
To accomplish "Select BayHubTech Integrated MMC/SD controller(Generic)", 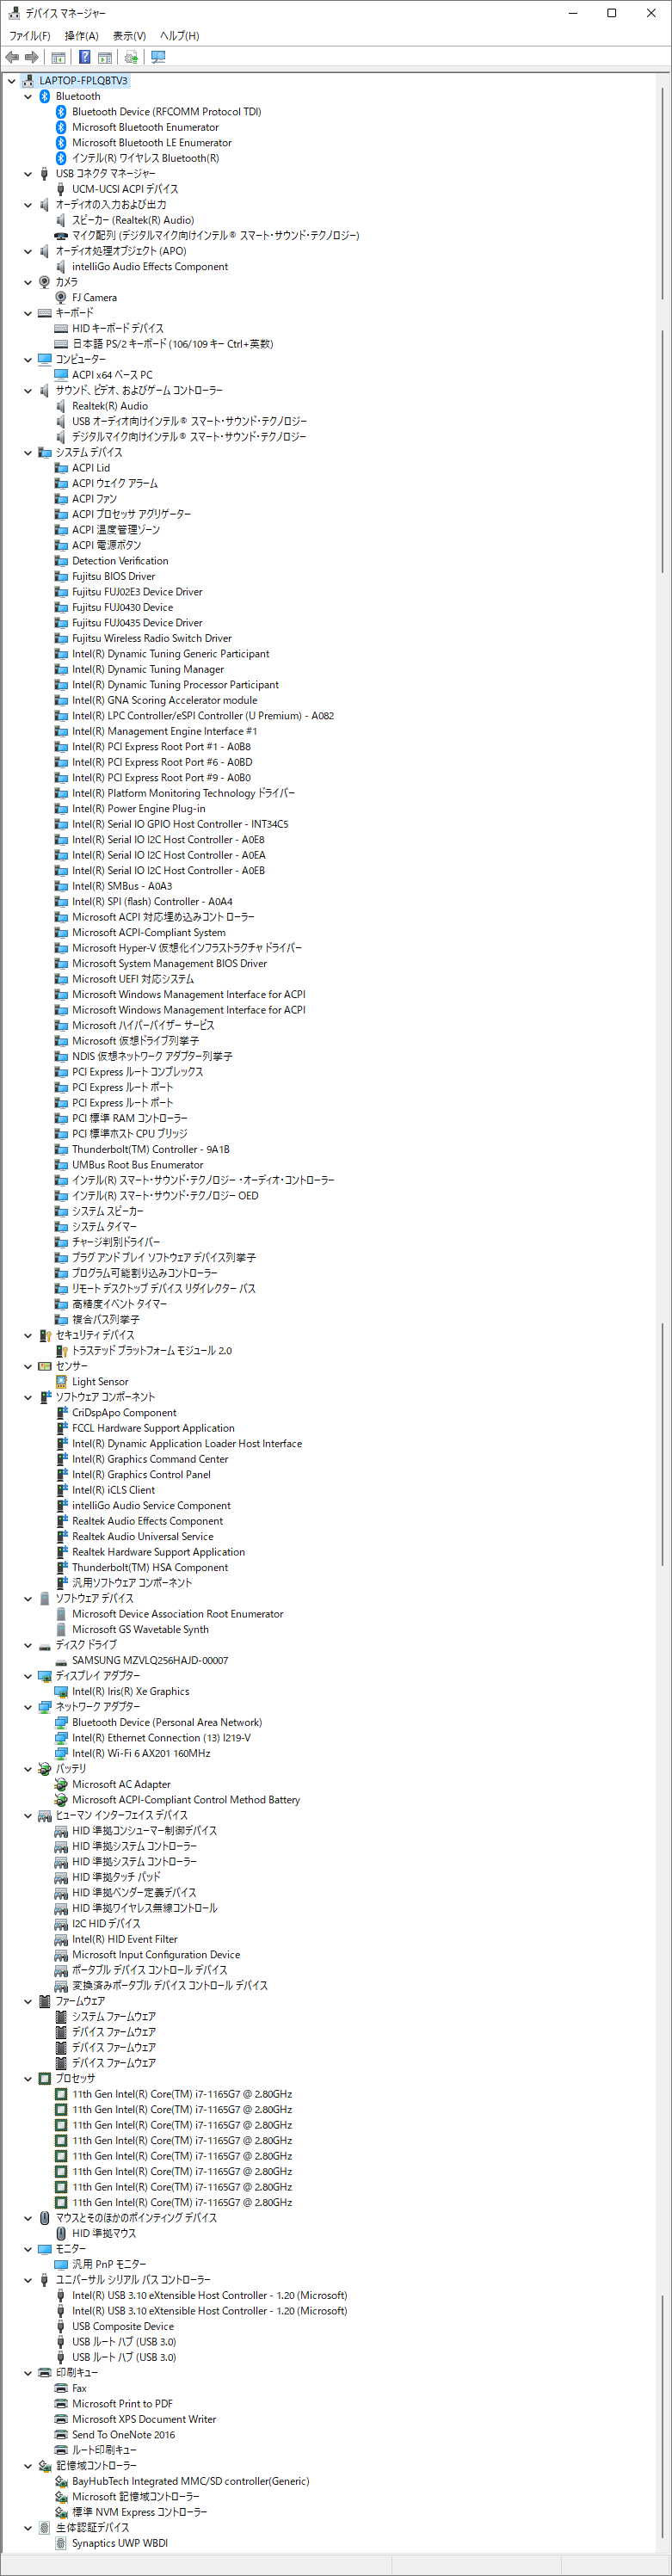I will [x=190, y=2481].
